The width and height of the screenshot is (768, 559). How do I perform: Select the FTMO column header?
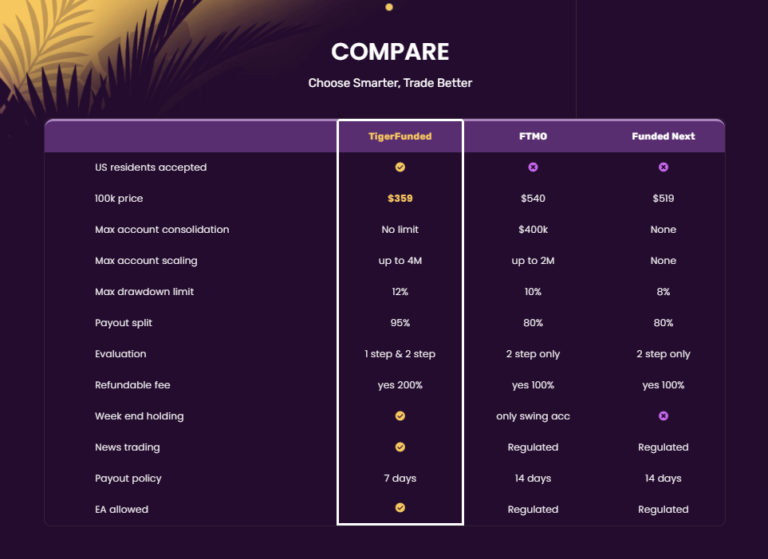click(x=533, y=136)
